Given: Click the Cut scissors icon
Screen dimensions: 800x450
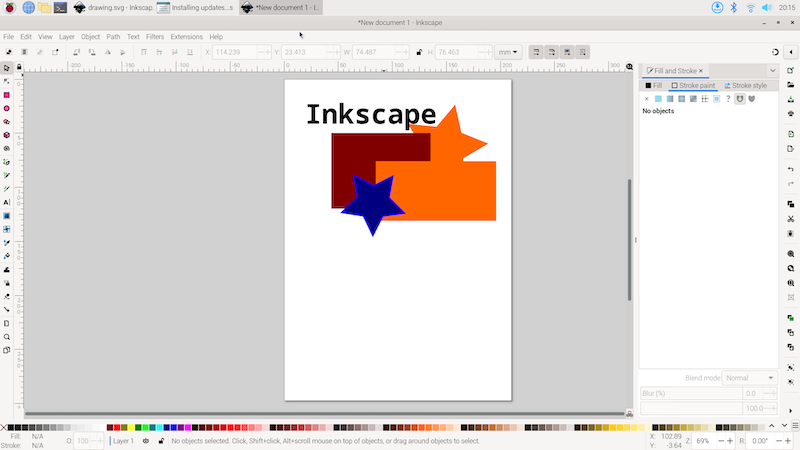Looking at the screenshot, I should [x=791, y=219].
